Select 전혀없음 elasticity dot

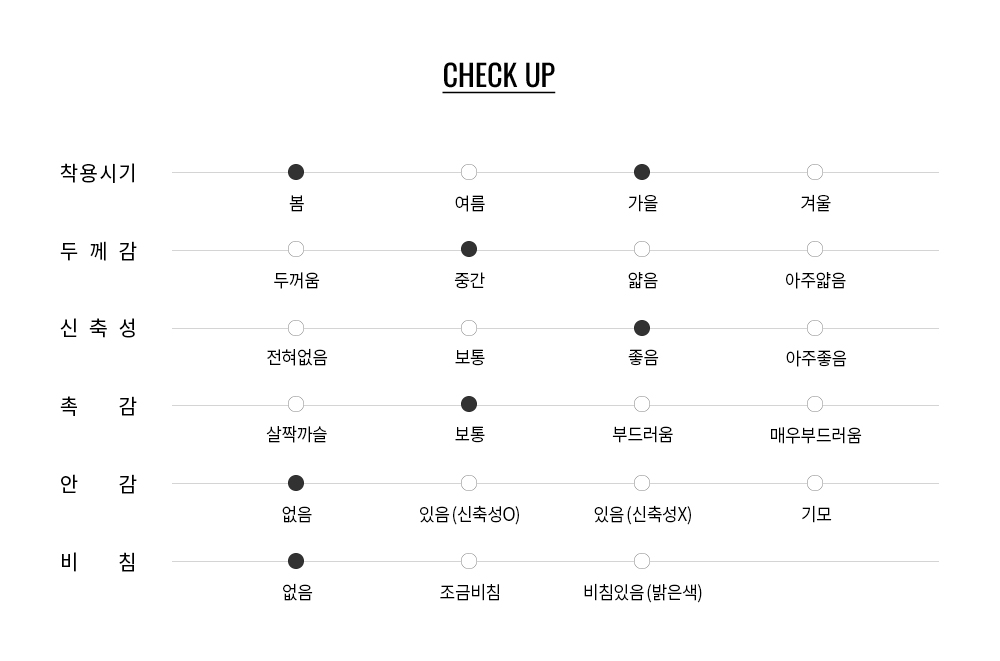tap(296, 328)
